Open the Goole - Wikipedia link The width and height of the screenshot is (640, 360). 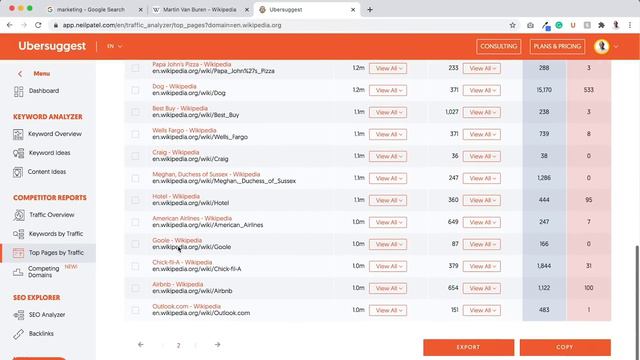click(x=177, y=240)
